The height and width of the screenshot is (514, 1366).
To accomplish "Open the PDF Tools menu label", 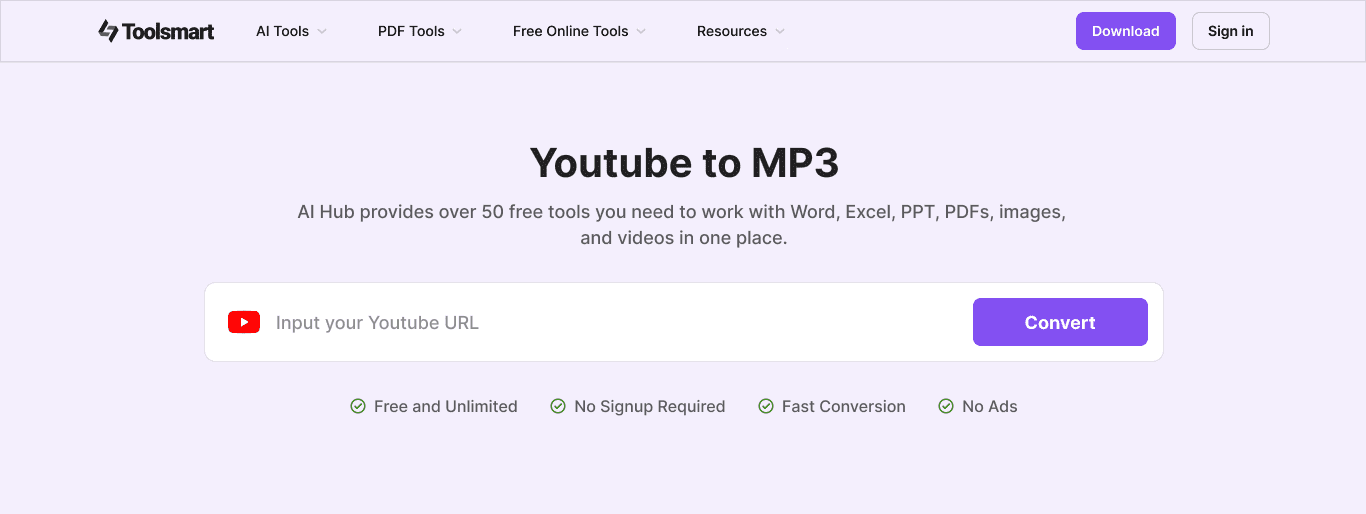I will [x=411, y=31].
